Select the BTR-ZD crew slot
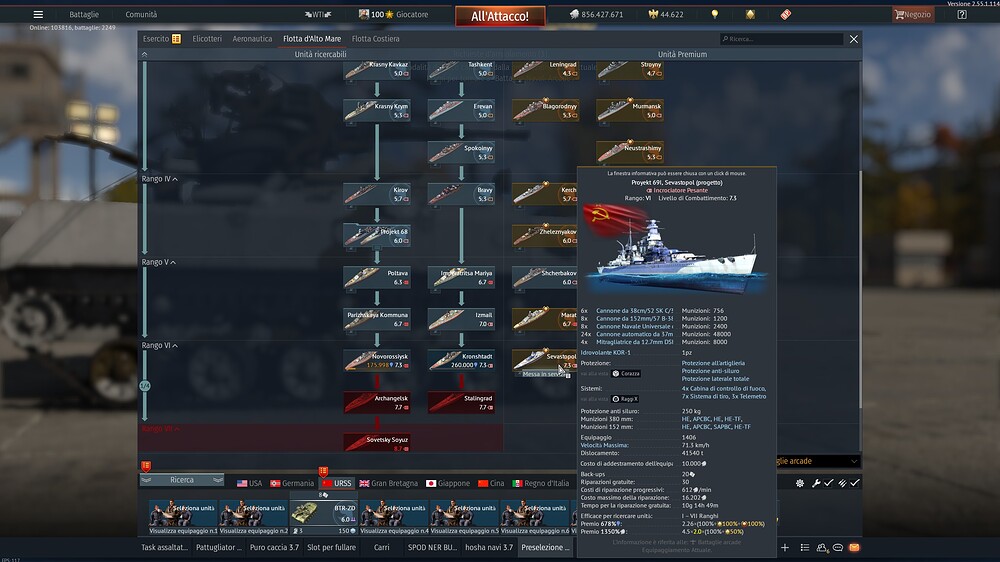This screenshot has width=1000, height=562. (323, 517)
